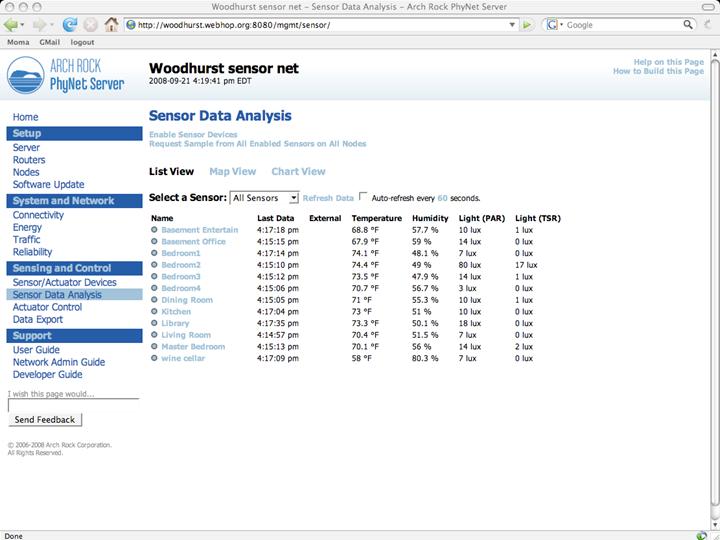Screen dimensions: 720x540
Task: Open the GMail bookmark
Action: (49, 43)
